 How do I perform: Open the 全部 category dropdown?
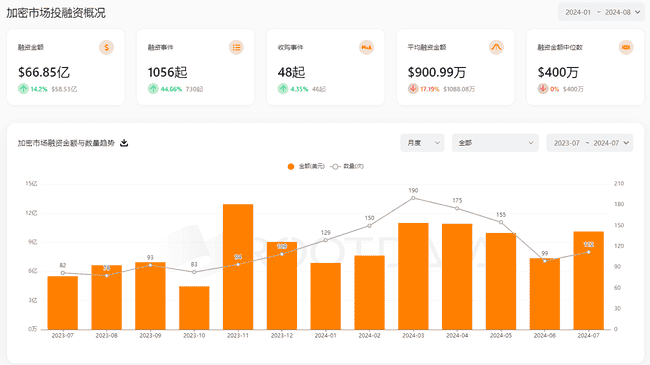[x=495, y=143]
